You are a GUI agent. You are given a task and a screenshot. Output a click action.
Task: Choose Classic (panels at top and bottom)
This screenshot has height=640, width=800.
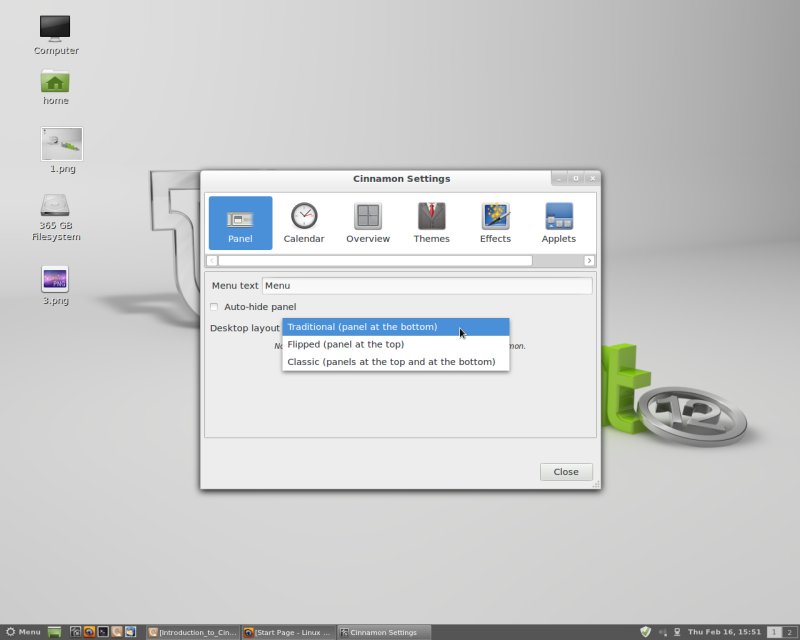395,362
